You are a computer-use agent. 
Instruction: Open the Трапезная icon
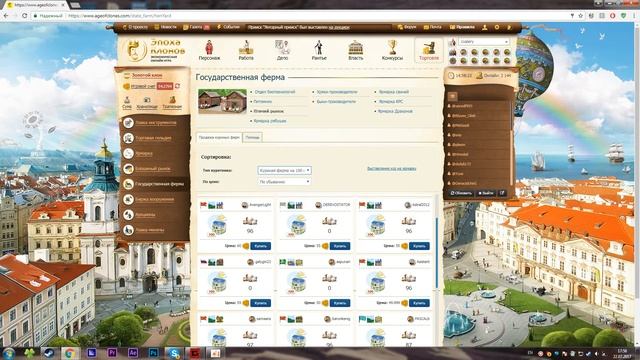pyautogui.click(x=172, y=102)
